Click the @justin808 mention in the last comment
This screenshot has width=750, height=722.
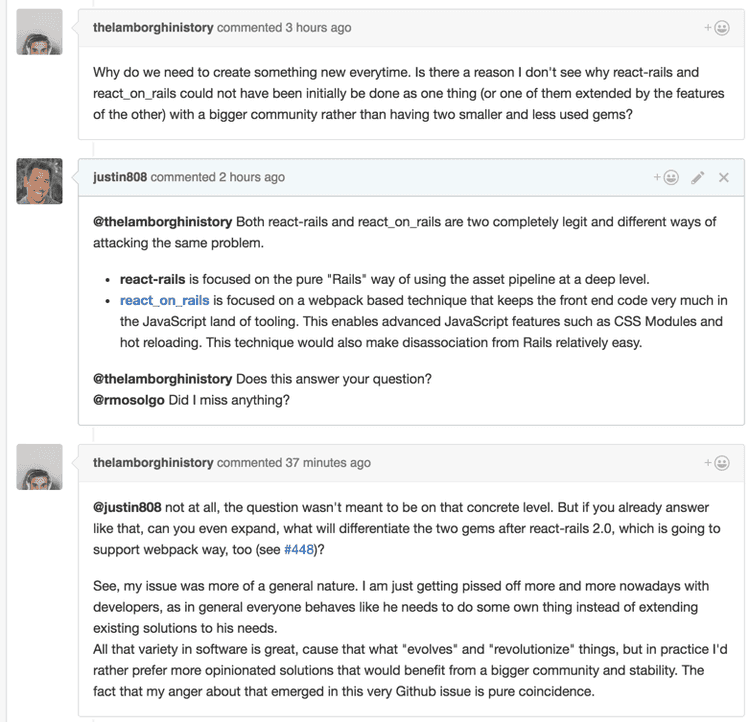125,507
